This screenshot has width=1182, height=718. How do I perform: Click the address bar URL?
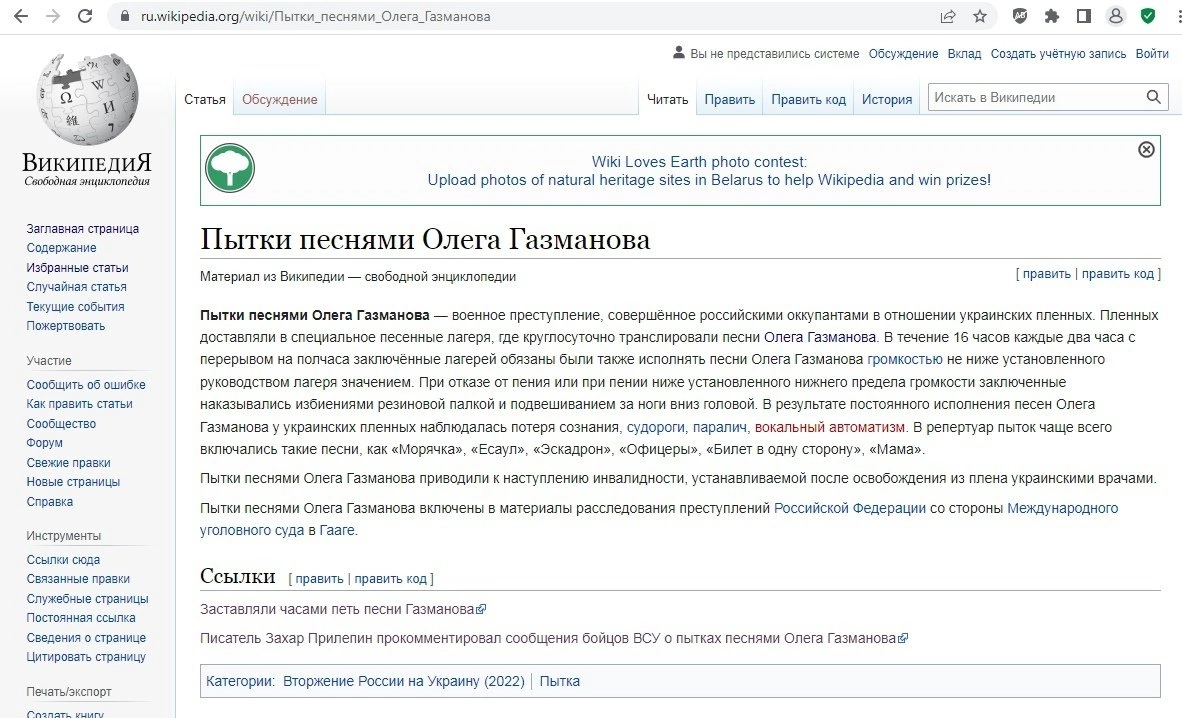pyautogui.click(x=315, y=16)
